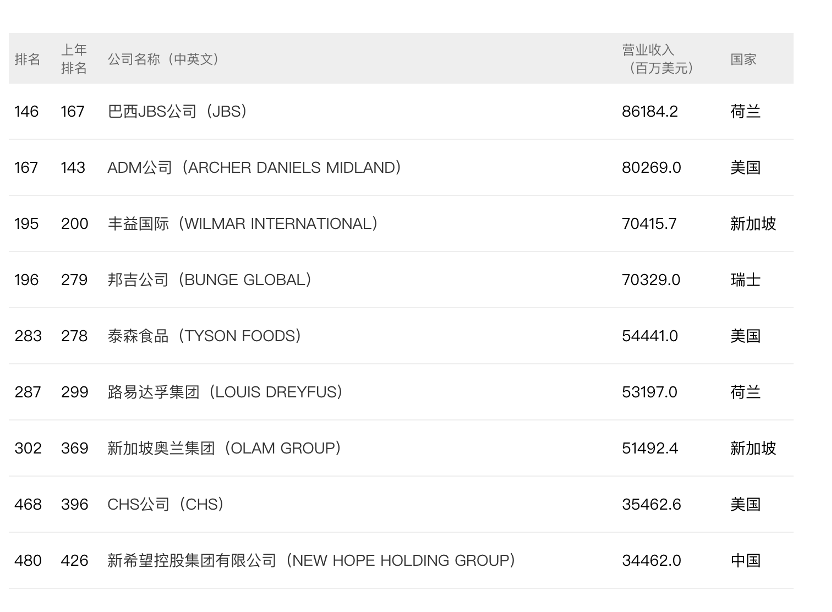Select previous rank 279 cell
The image size is (832, 612).
click(x=74, y=280)
